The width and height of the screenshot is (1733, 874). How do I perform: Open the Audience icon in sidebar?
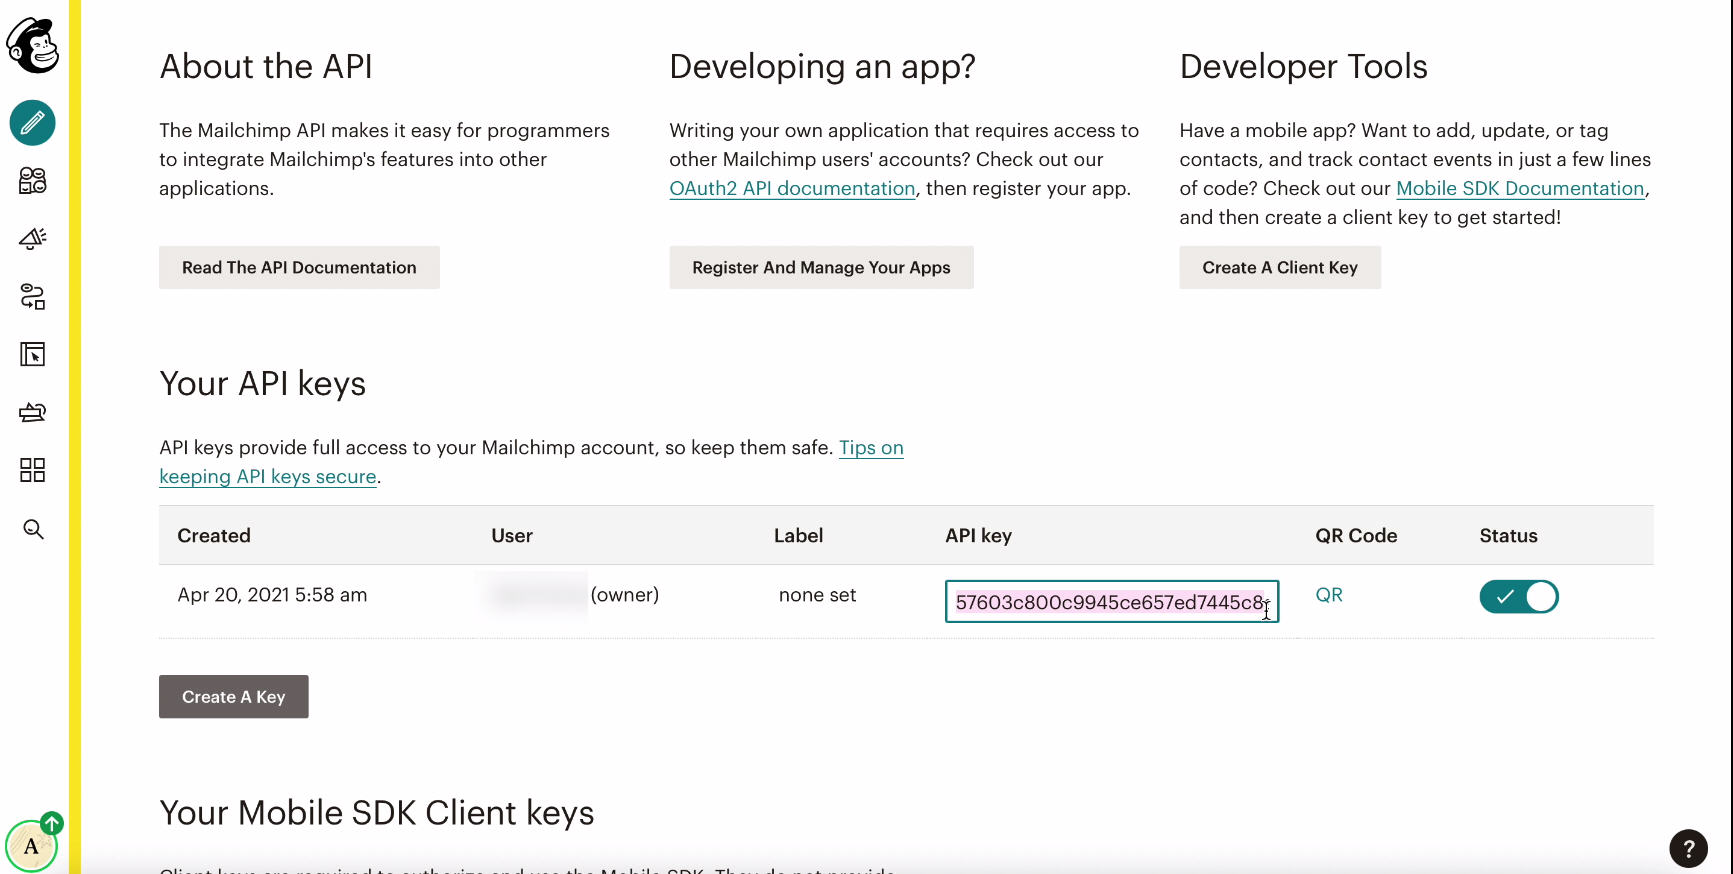tap(33, 181)
